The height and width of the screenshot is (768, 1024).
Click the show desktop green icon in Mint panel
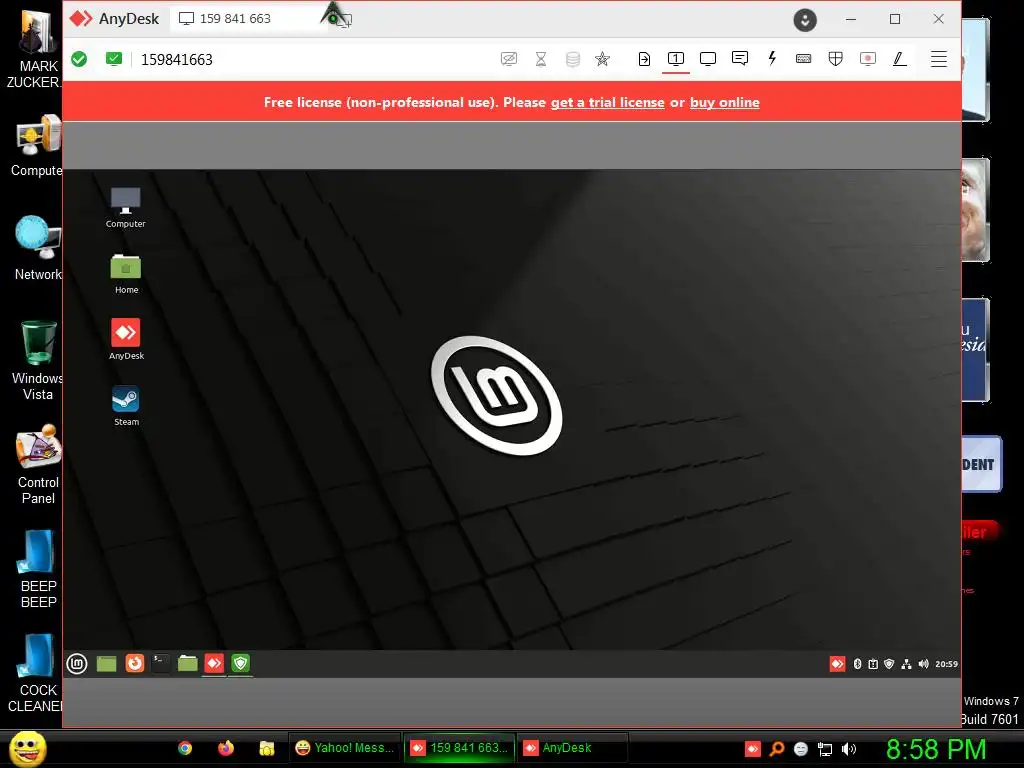(x=106, y=664)
